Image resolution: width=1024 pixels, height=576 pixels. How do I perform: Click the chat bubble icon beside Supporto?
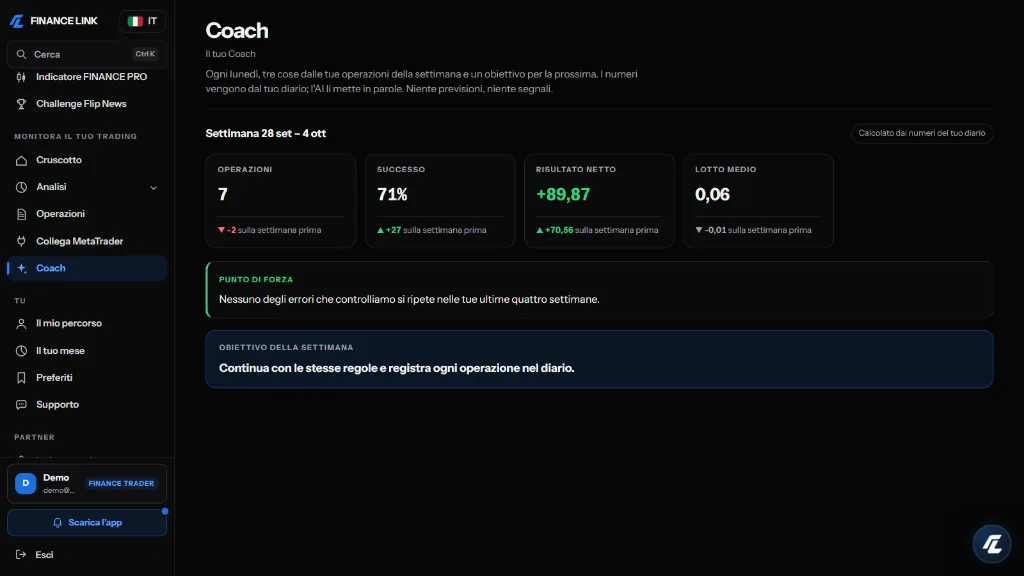coord(22,405)
